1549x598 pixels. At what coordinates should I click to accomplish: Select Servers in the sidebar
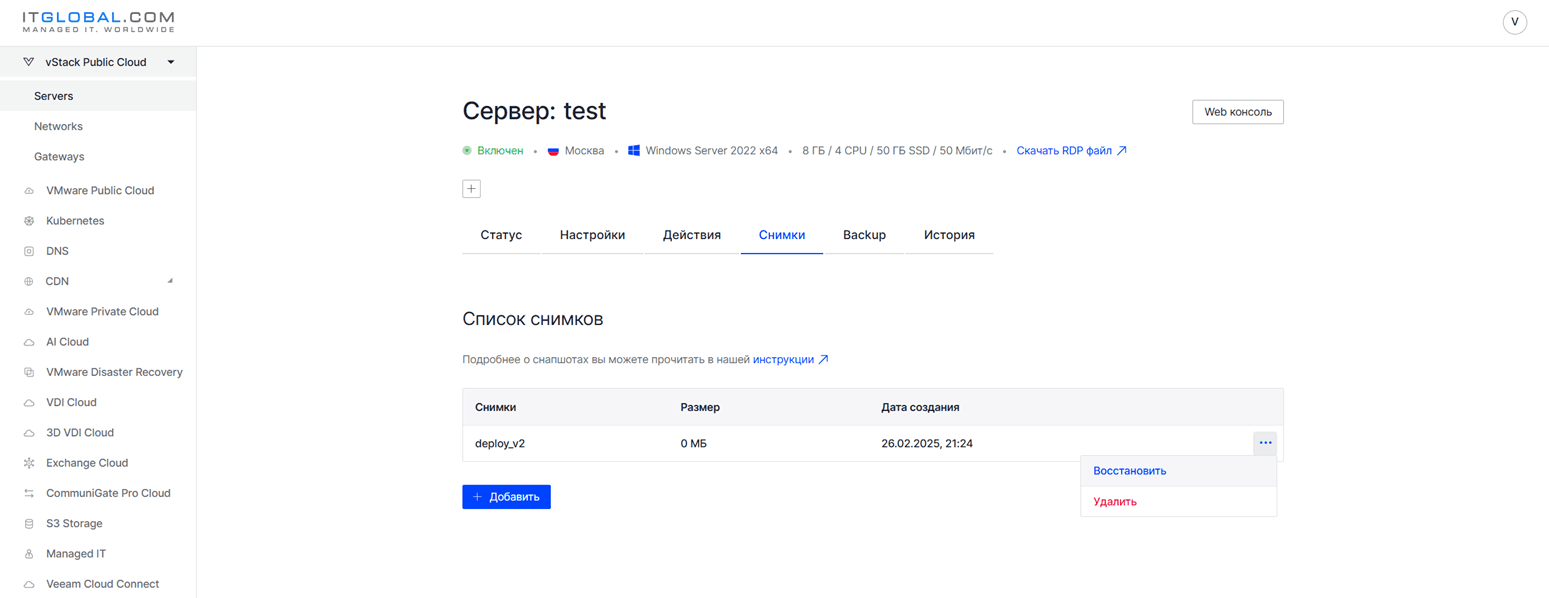pyautogui.click(x=98, y=96)
